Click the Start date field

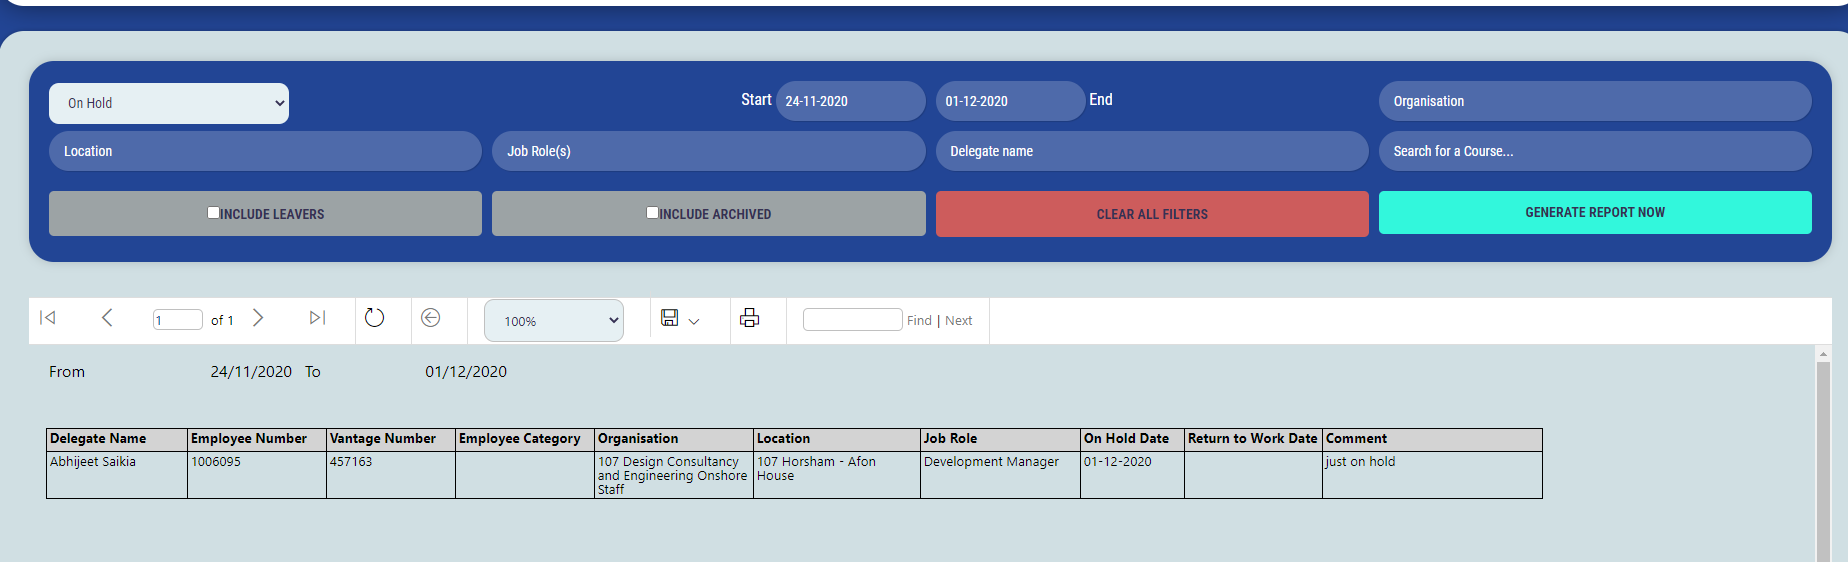pos(850,101)
